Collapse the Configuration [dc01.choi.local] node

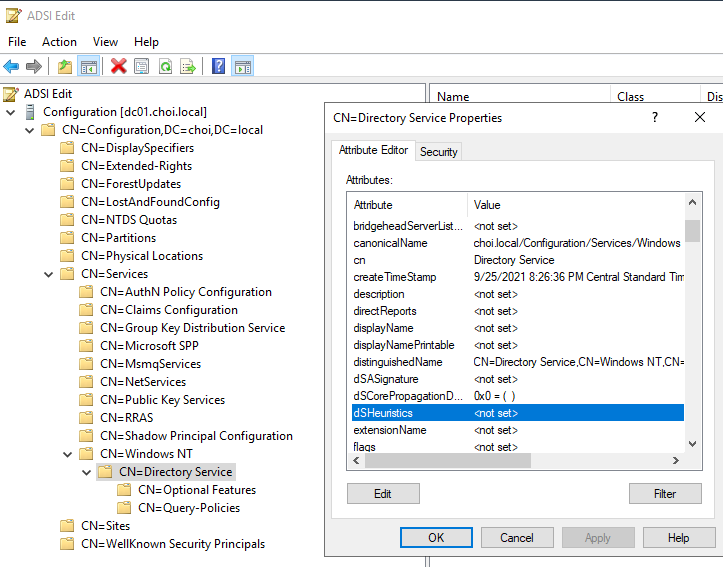coord(11,112)
